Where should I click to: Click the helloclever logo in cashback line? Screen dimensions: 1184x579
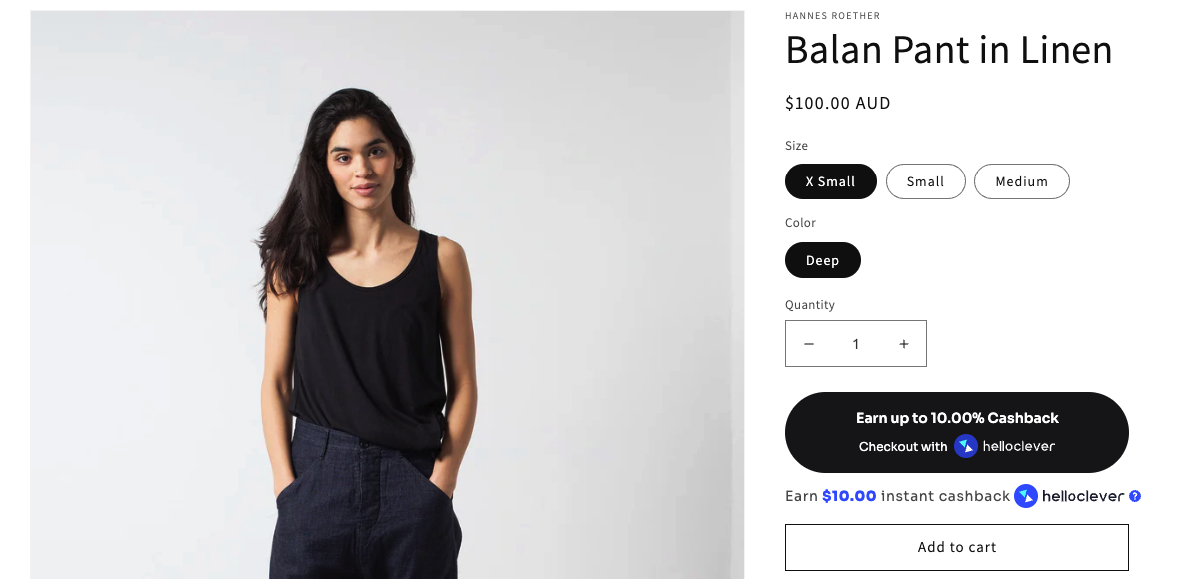click(1025, 496)
